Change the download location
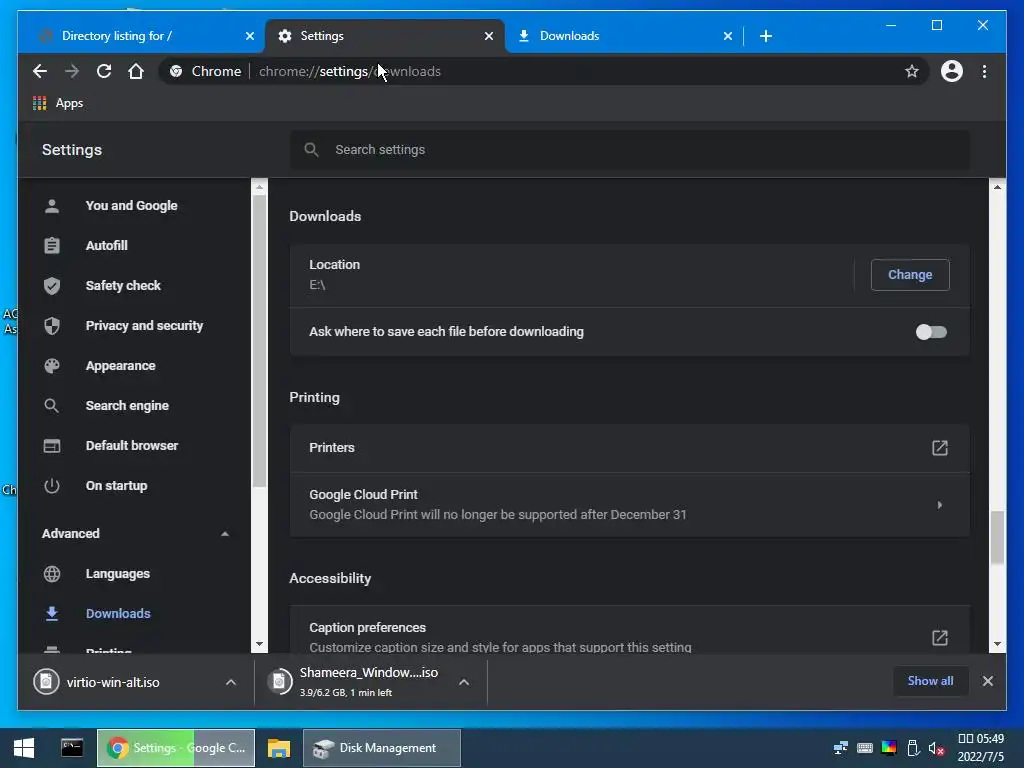Screen dimensions: 1024x768 [x=910, y=275]
